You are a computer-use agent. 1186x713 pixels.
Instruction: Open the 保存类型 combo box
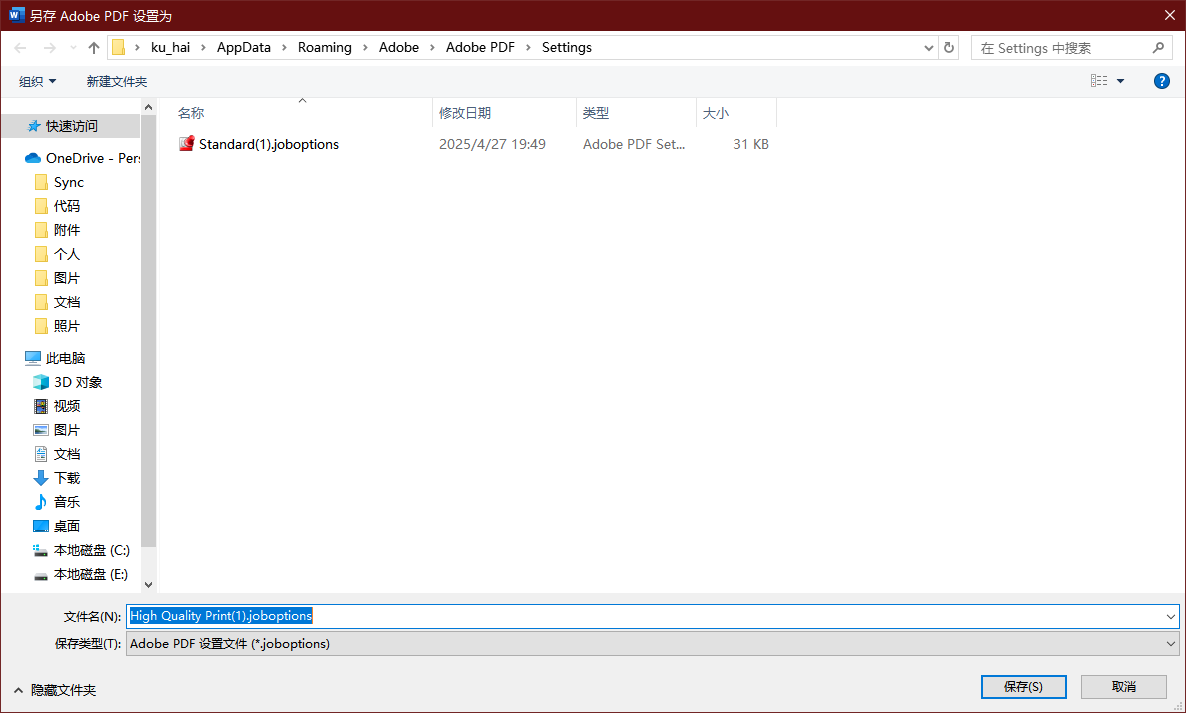pos(652,643)
